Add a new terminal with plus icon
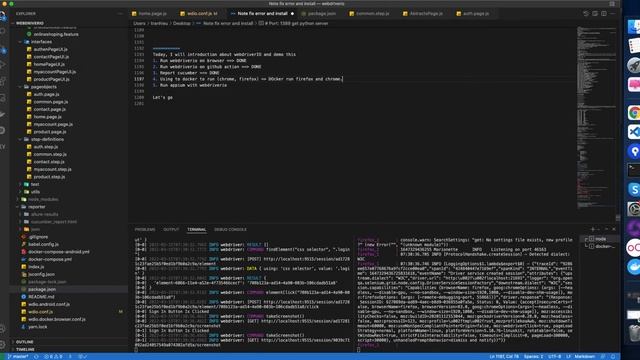 click(592, 229)
